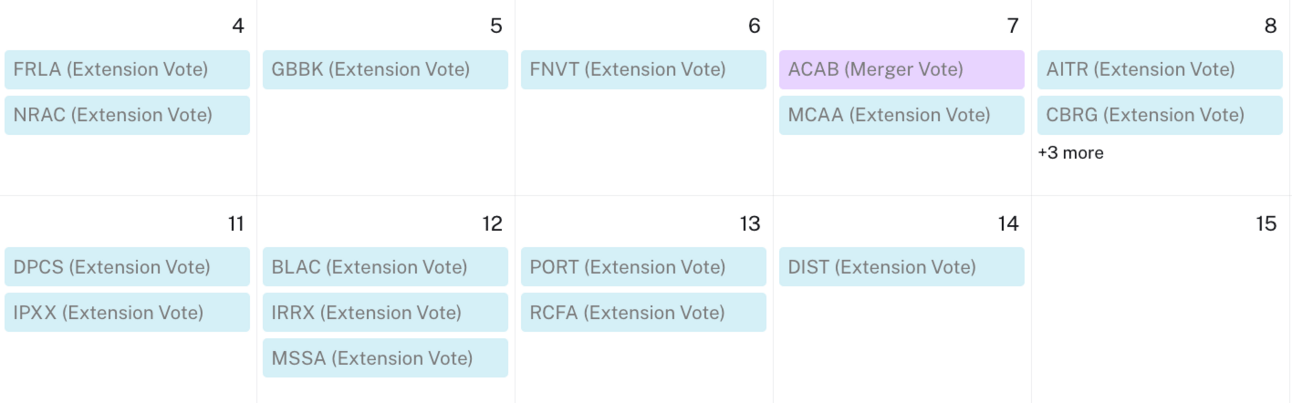Viewport: 1292px width, 403px height.
Task: Select the date number 12
Action: [x=492, y=224]
